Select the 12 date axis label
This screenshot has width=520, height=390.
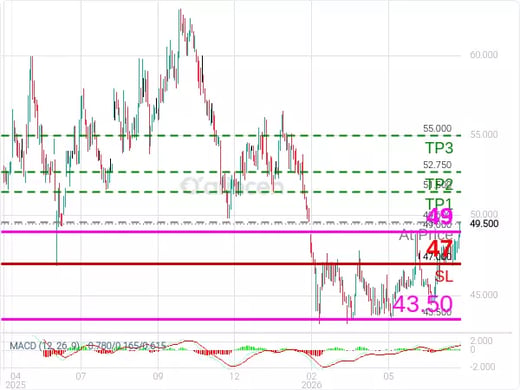click(235, 377)
